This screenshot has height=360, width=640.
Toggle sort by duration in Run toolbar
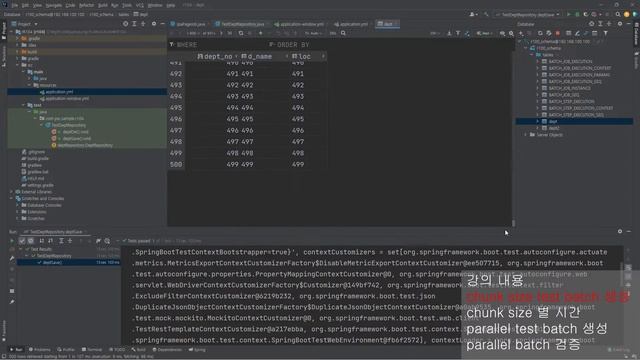(51, 241)
